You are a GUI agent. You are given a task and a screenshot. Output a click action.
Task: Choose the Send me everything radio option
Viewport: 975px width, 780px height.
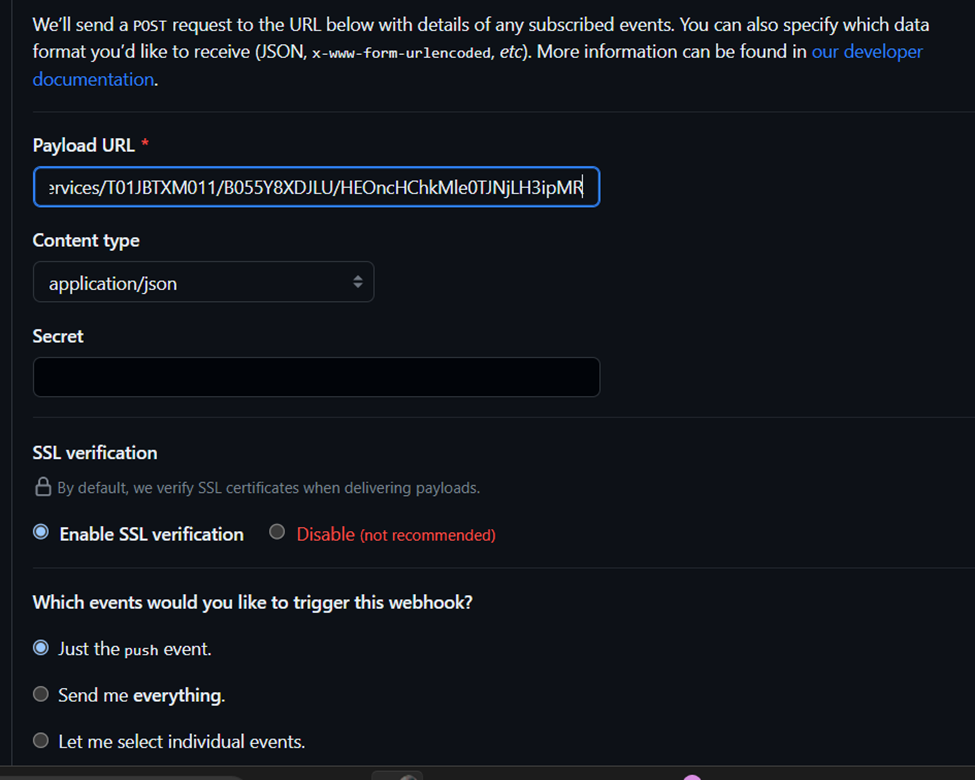click(x=41, y=694)
